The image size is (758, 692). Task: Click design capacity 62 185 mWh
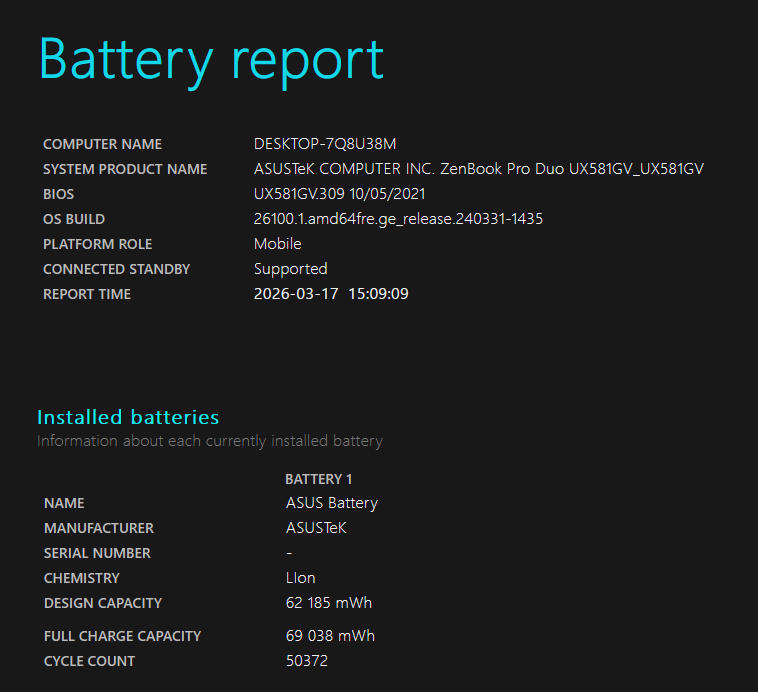329,603
